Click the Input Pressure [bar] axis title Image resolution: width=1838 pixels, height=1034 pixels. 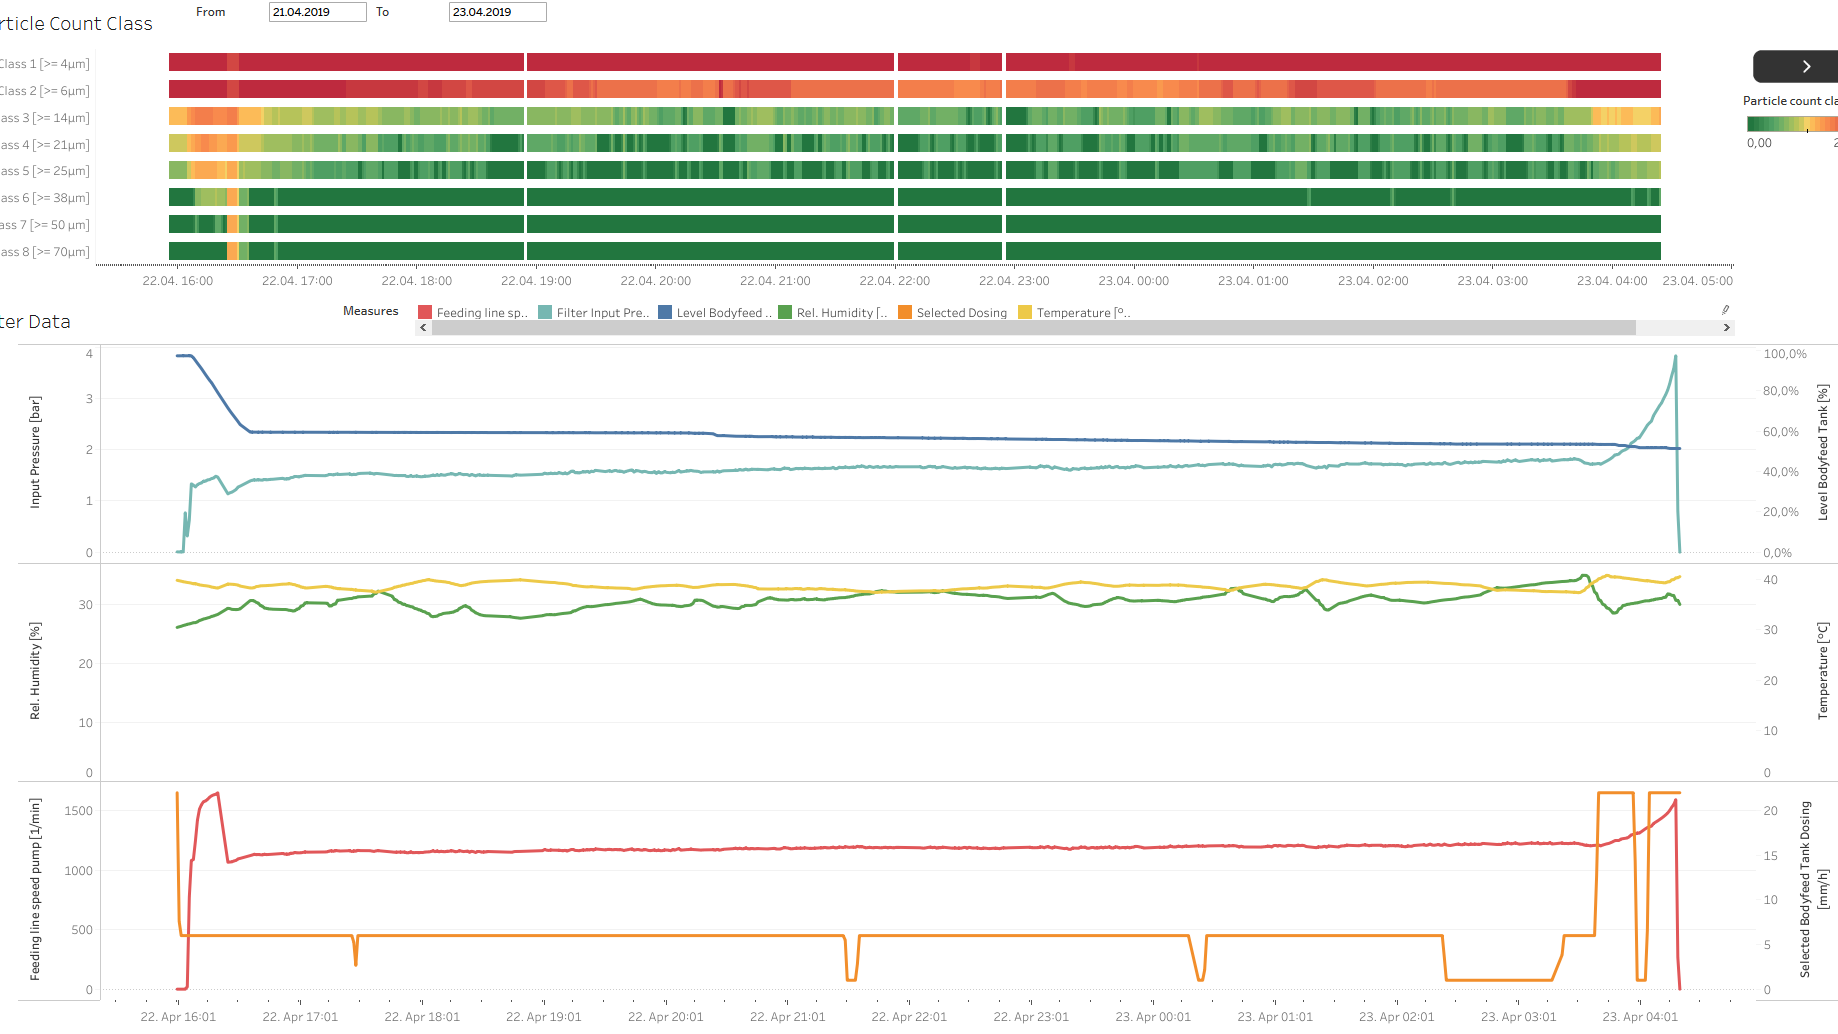[36, 452]
